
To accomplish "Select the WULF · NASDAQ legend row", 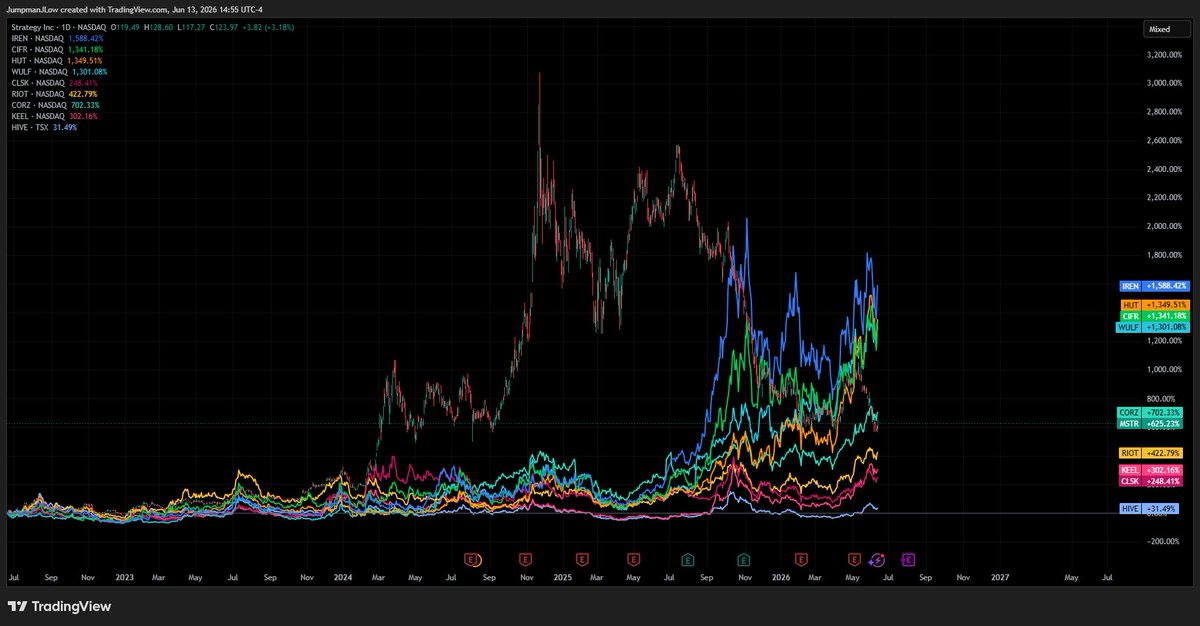I will (x=58, y=72).
